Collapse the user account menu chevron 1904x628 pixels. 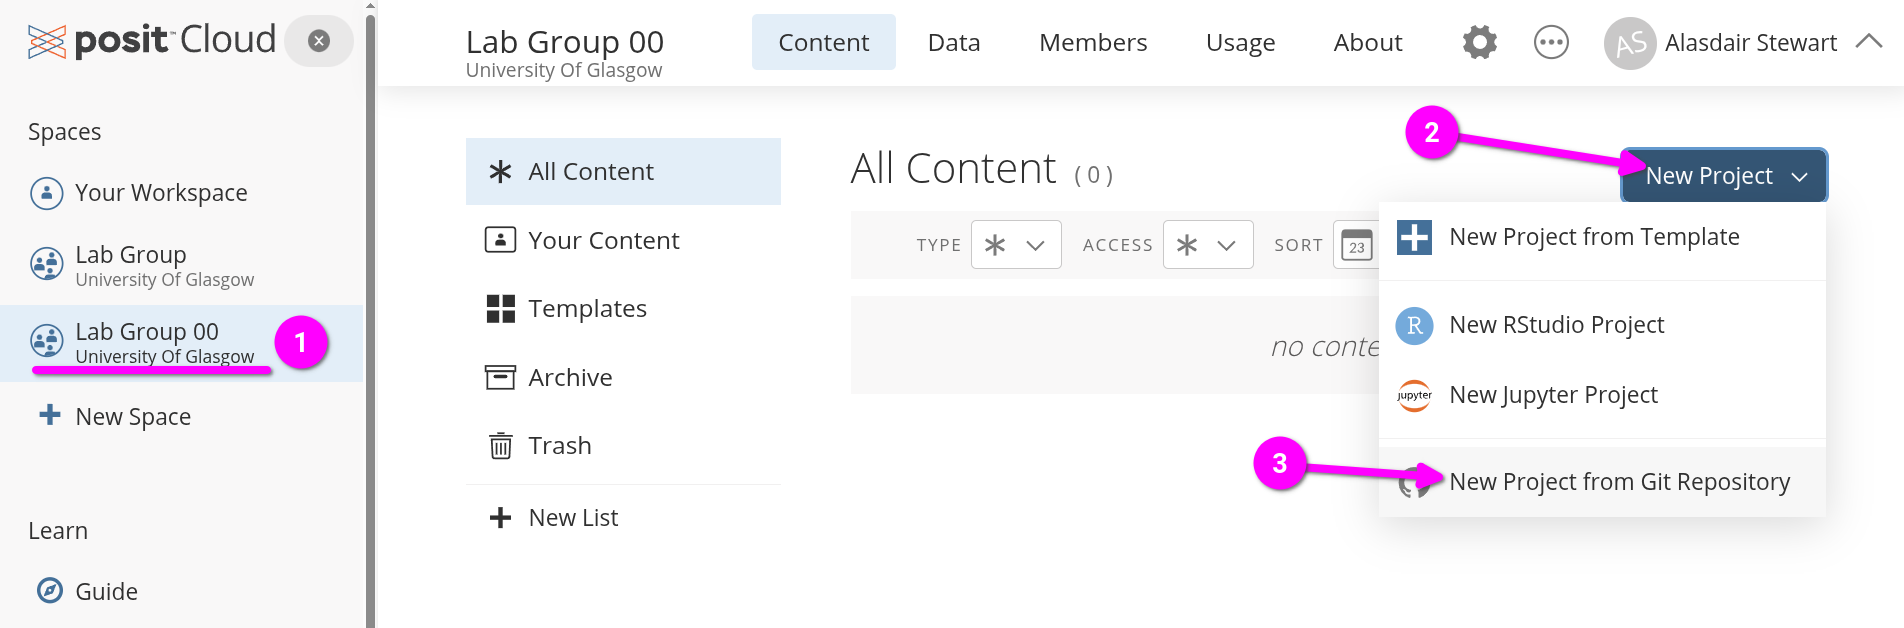click(1868, 42)
